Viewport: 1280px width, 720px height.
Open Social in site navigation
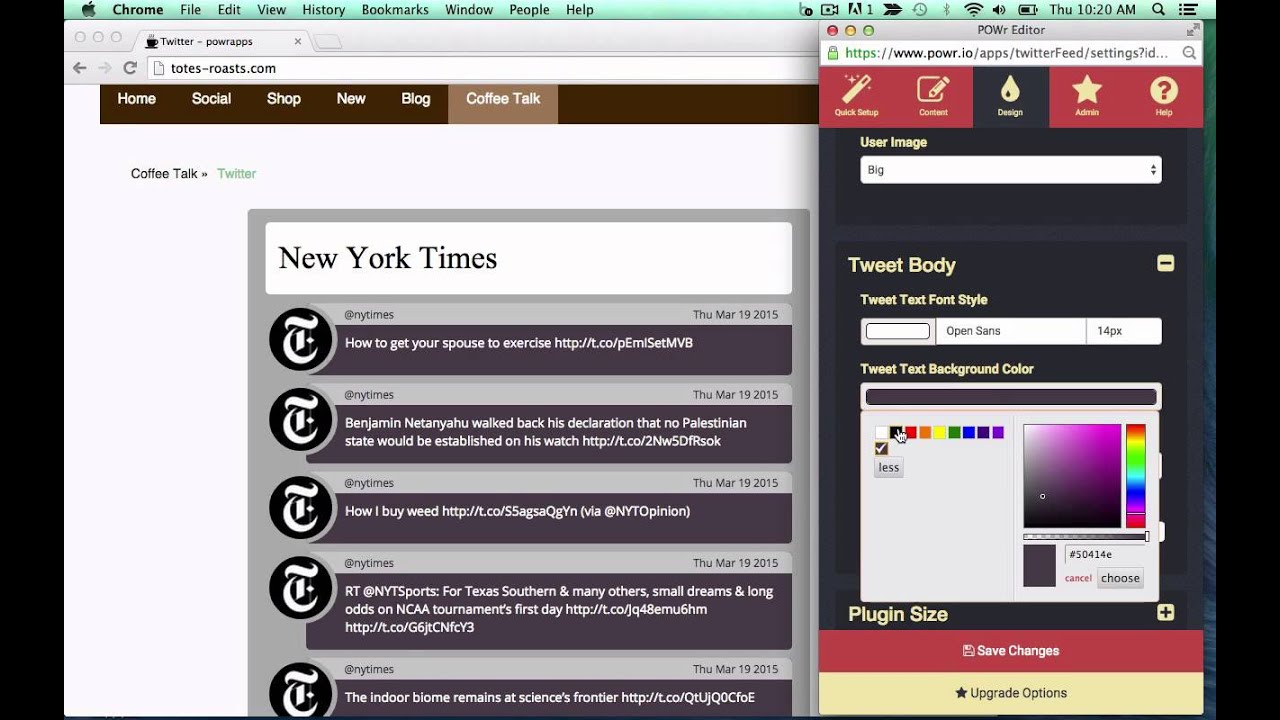pos(211,98)
